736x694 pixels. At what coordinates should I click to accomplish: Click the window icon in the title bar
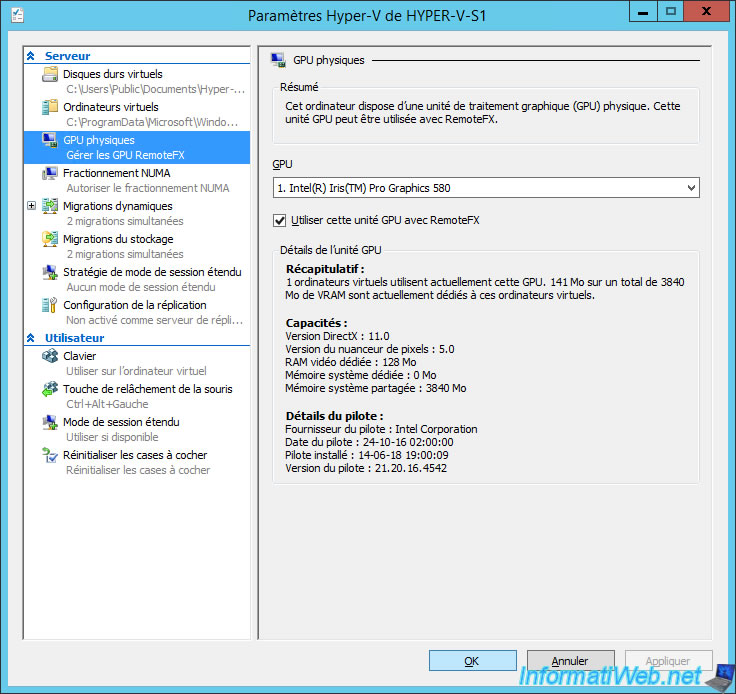point(18,15)
